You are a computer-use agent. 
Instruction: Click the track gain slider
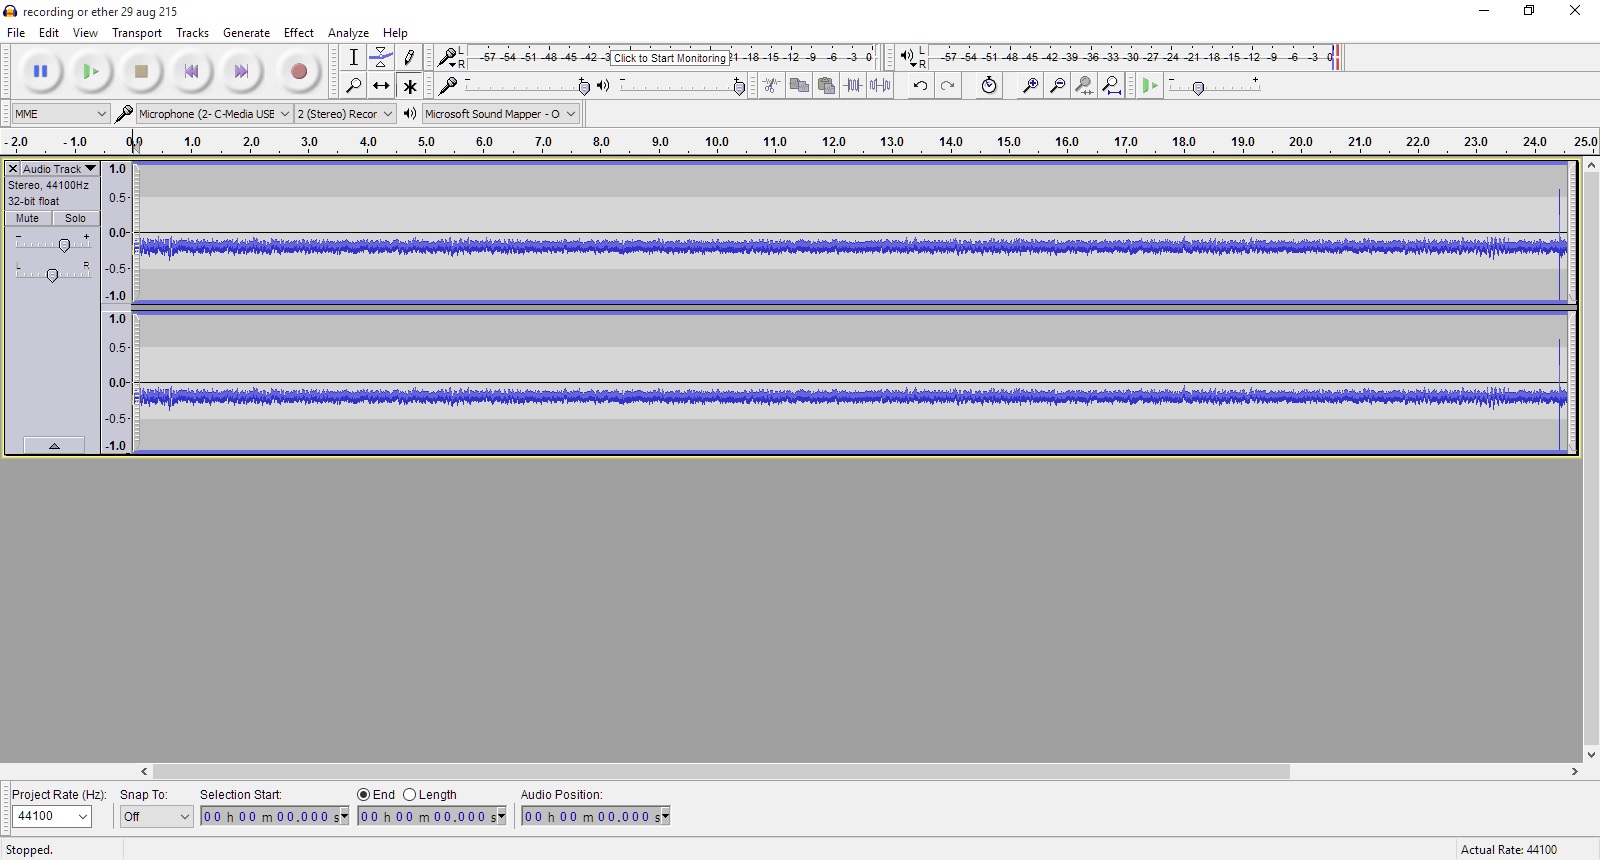coord(64,245)
